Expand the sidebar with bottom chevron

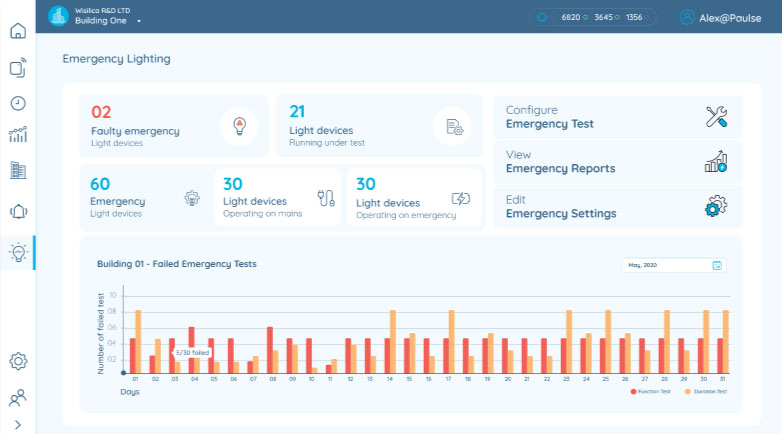[17, 424]
